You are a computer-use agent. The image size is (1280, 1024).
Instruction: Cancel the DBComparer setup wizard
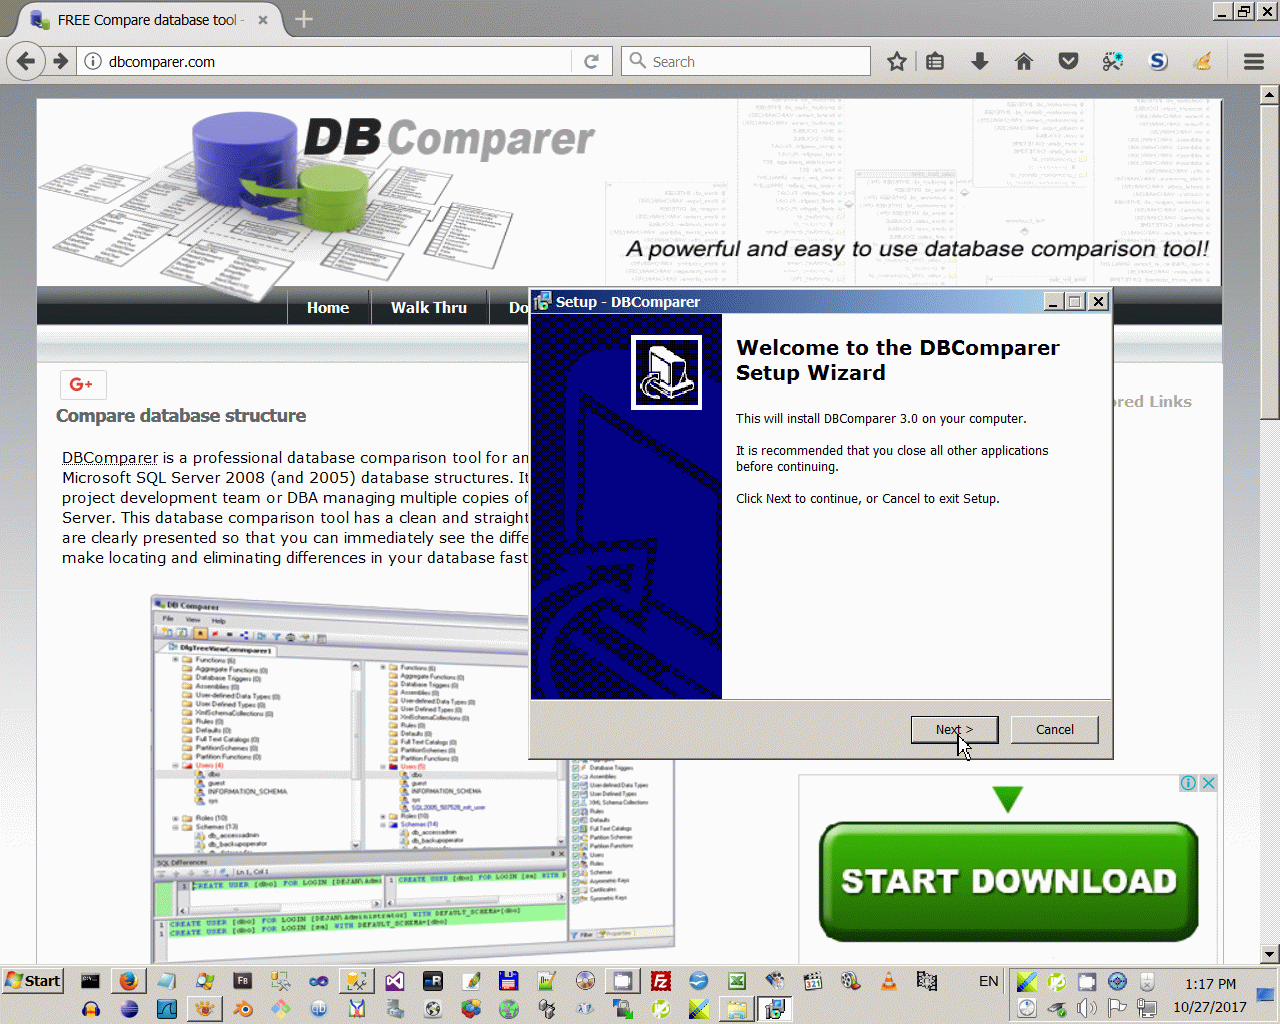click(1054, 730)
